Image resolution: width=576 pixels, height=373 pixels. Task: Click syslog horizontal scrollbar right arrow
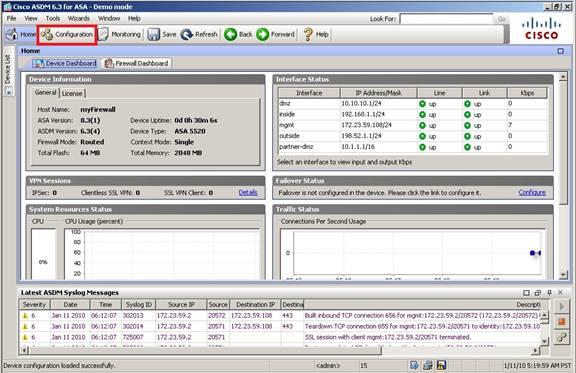point(535,351)
